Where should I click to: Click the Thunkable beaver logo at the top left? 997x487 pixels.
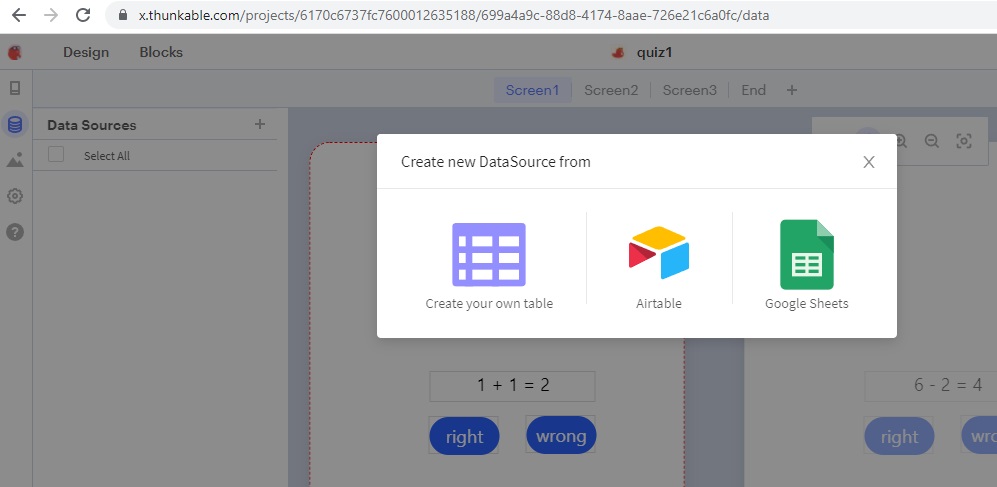coord(15,52)
